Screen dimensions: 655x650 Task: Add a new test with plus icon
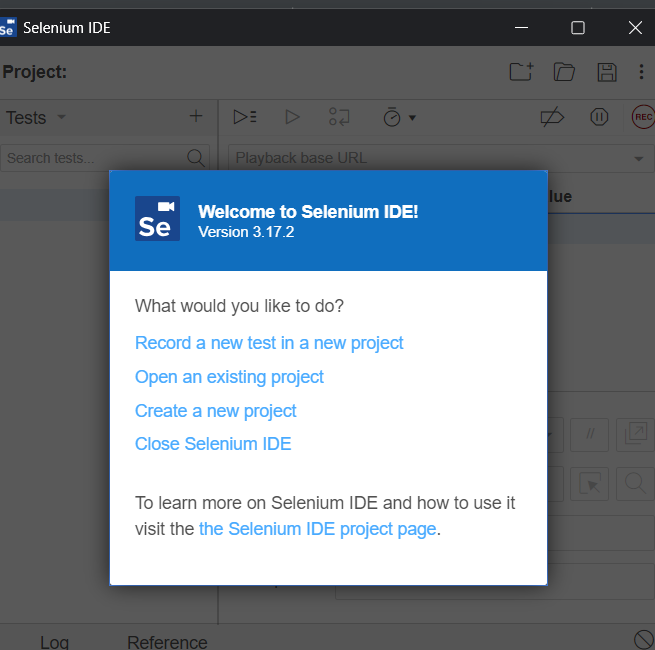196,116
